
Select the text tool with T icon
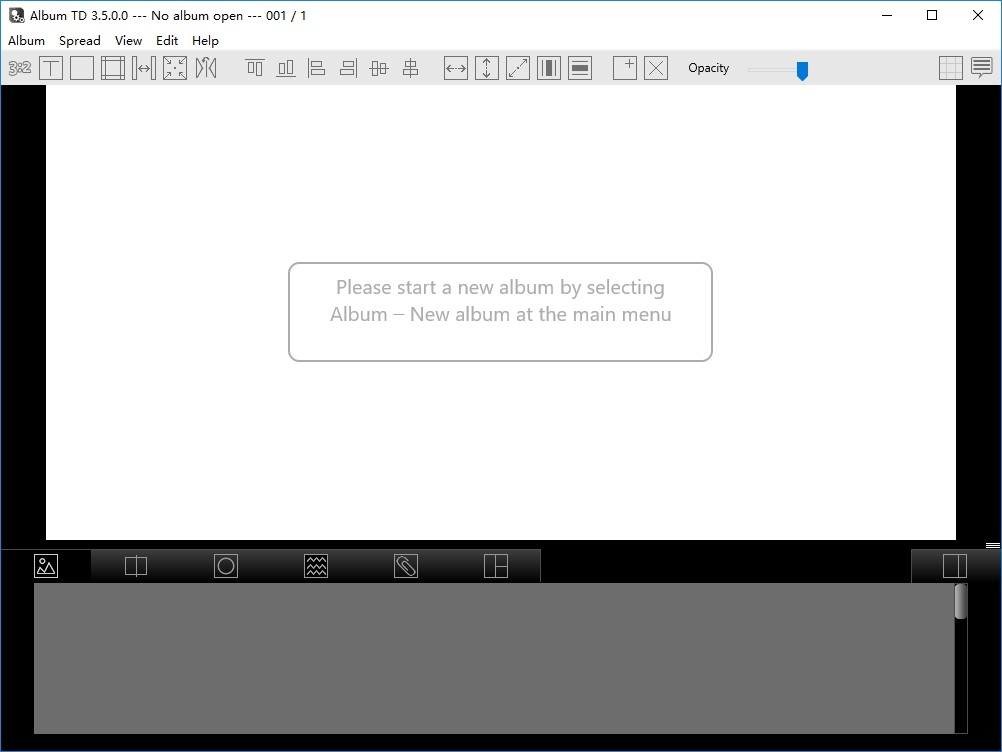pyautogui.click(x=50, y=68)
